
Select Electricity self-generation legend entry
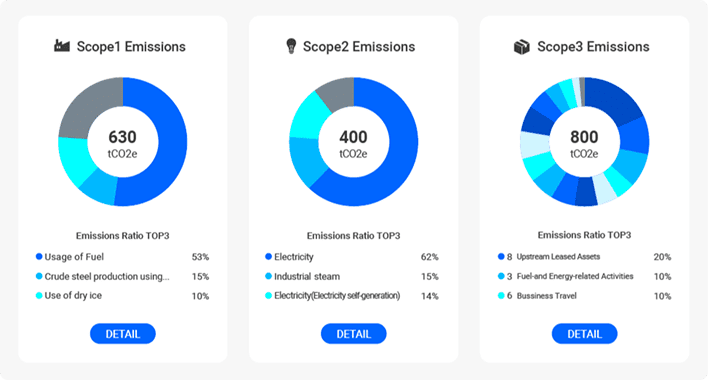[x=352, y=296]
